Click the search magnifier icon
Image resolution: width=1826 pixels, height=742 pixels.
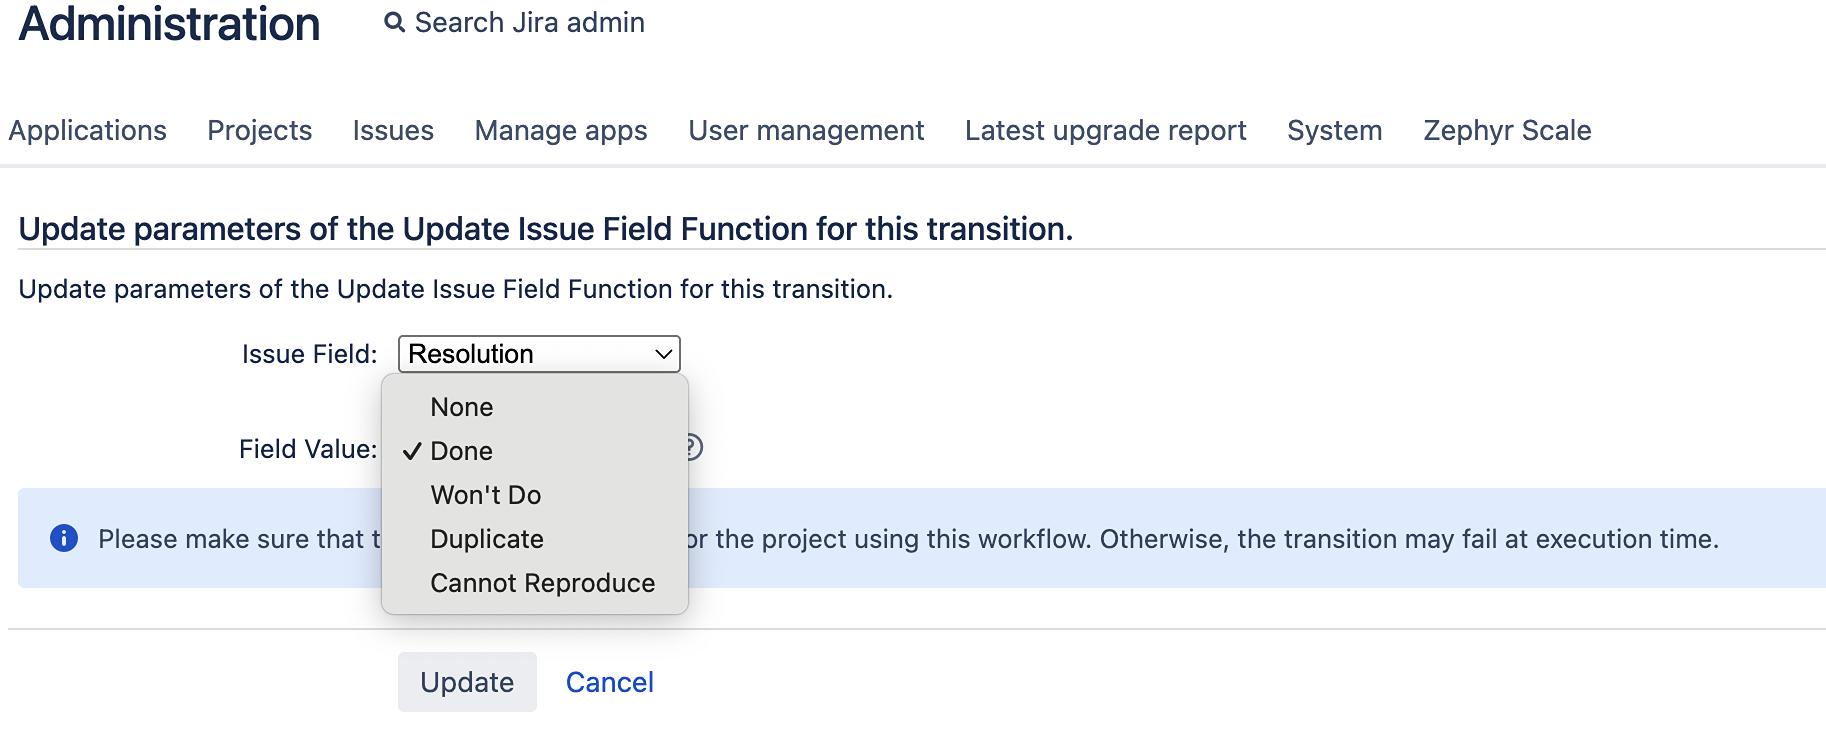[395, 22]
